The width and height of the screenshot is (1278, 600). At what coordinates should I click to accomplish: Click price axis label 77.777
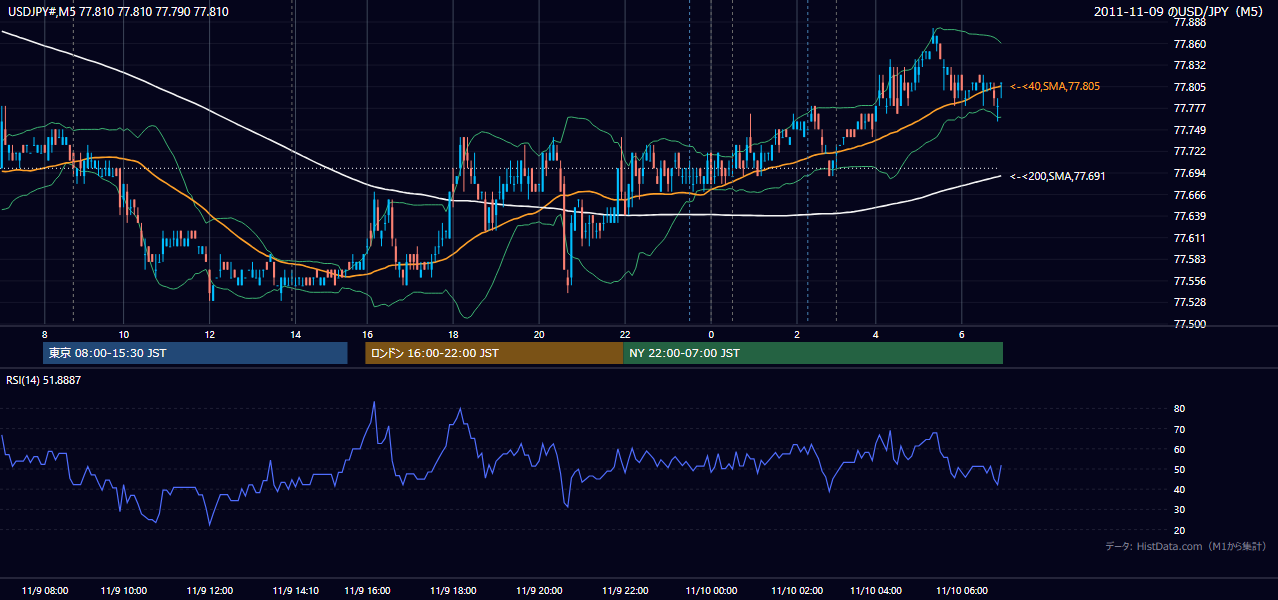pos(1189,108)
